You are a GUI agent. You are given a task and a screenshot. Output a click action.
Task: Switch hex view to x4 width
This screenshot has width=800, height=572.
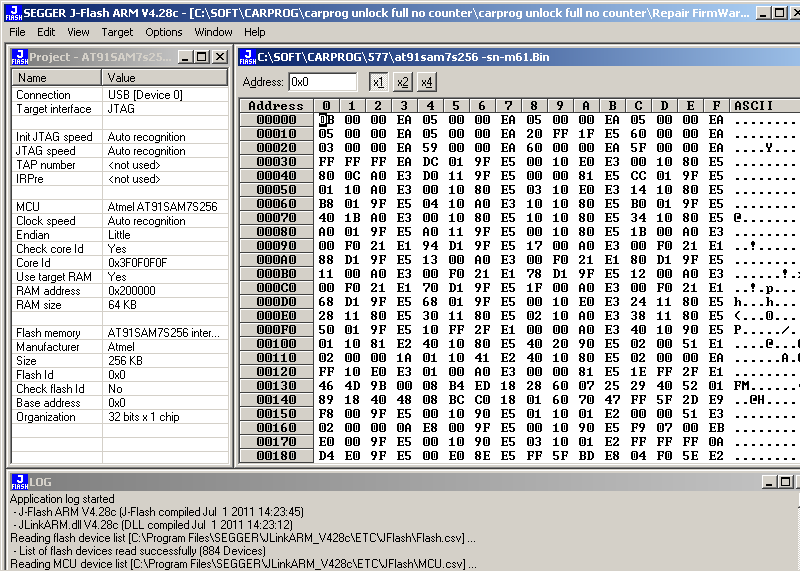click(427, 82)
